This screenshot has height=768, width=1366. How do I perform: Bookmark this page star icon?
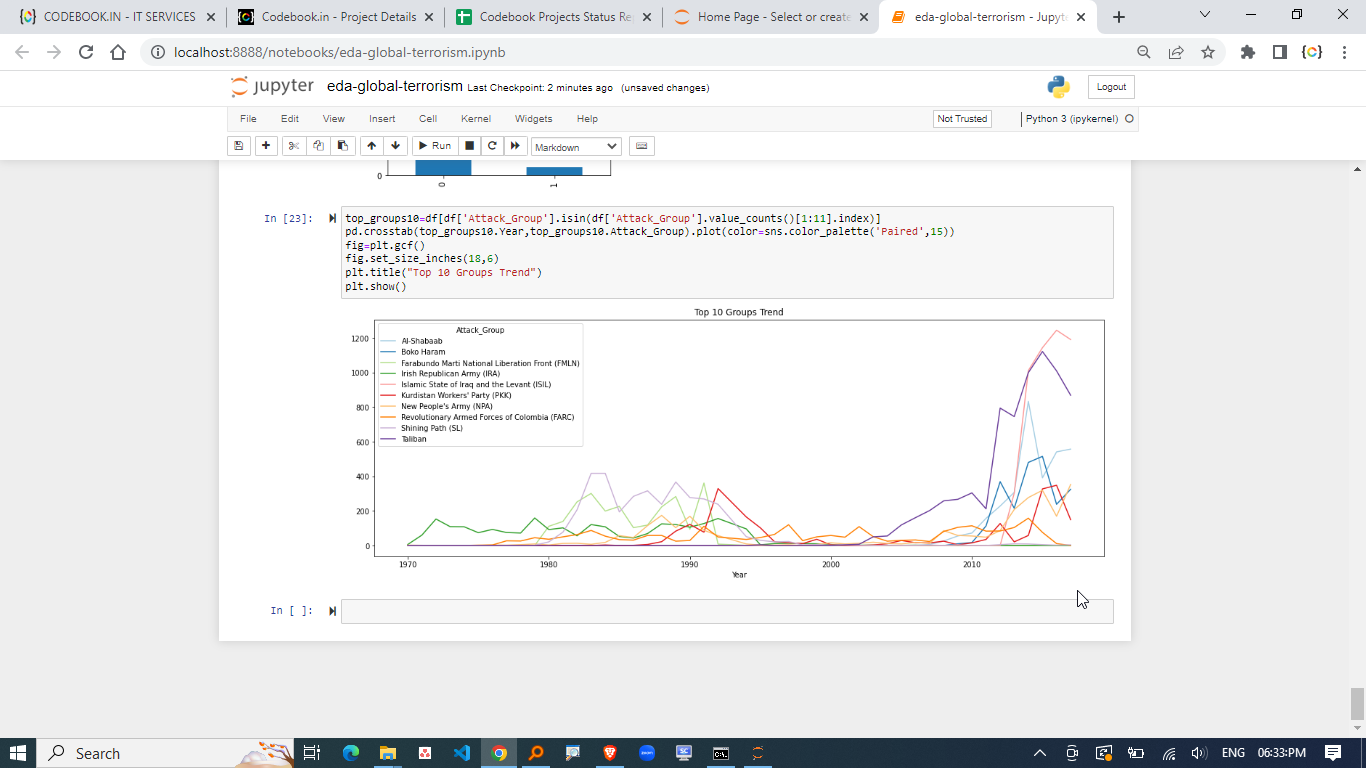point(1208,52)
